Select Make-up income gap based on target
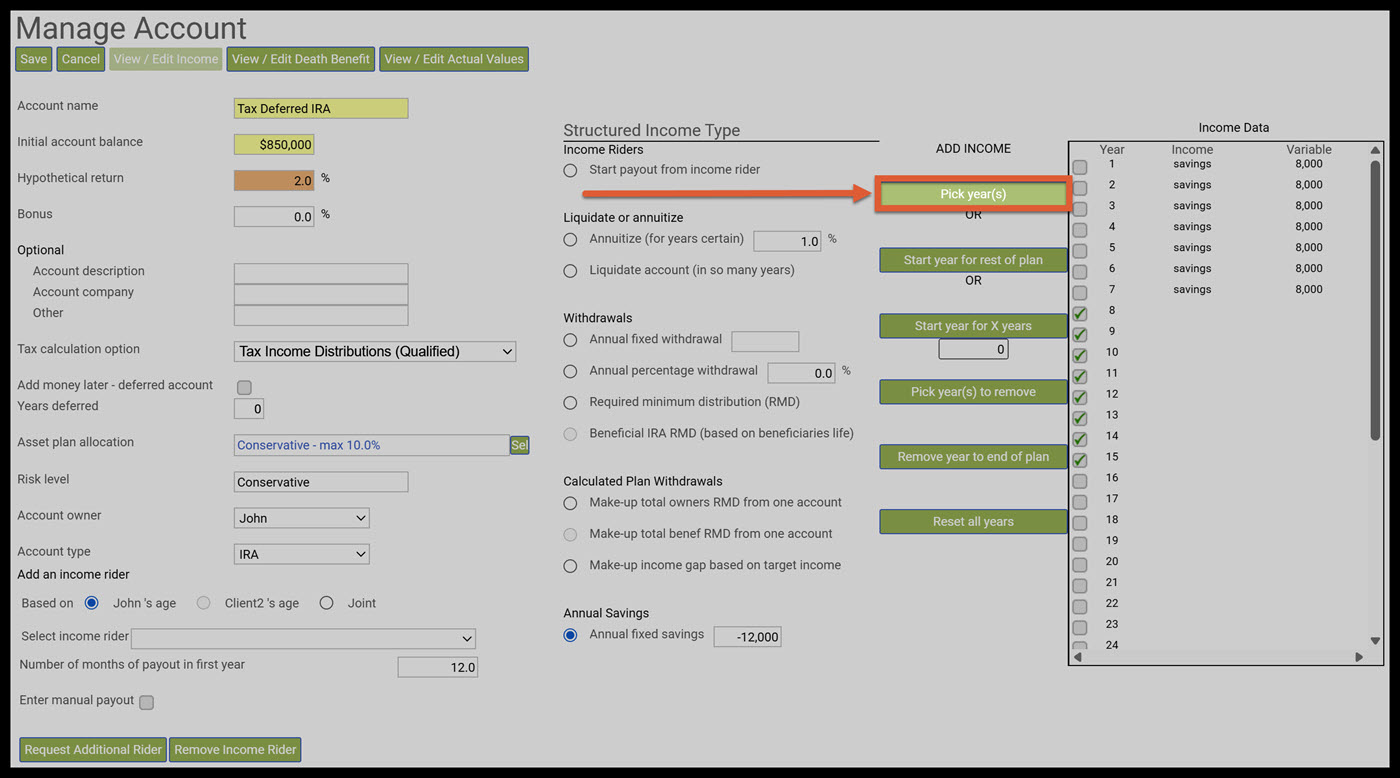 570,566
